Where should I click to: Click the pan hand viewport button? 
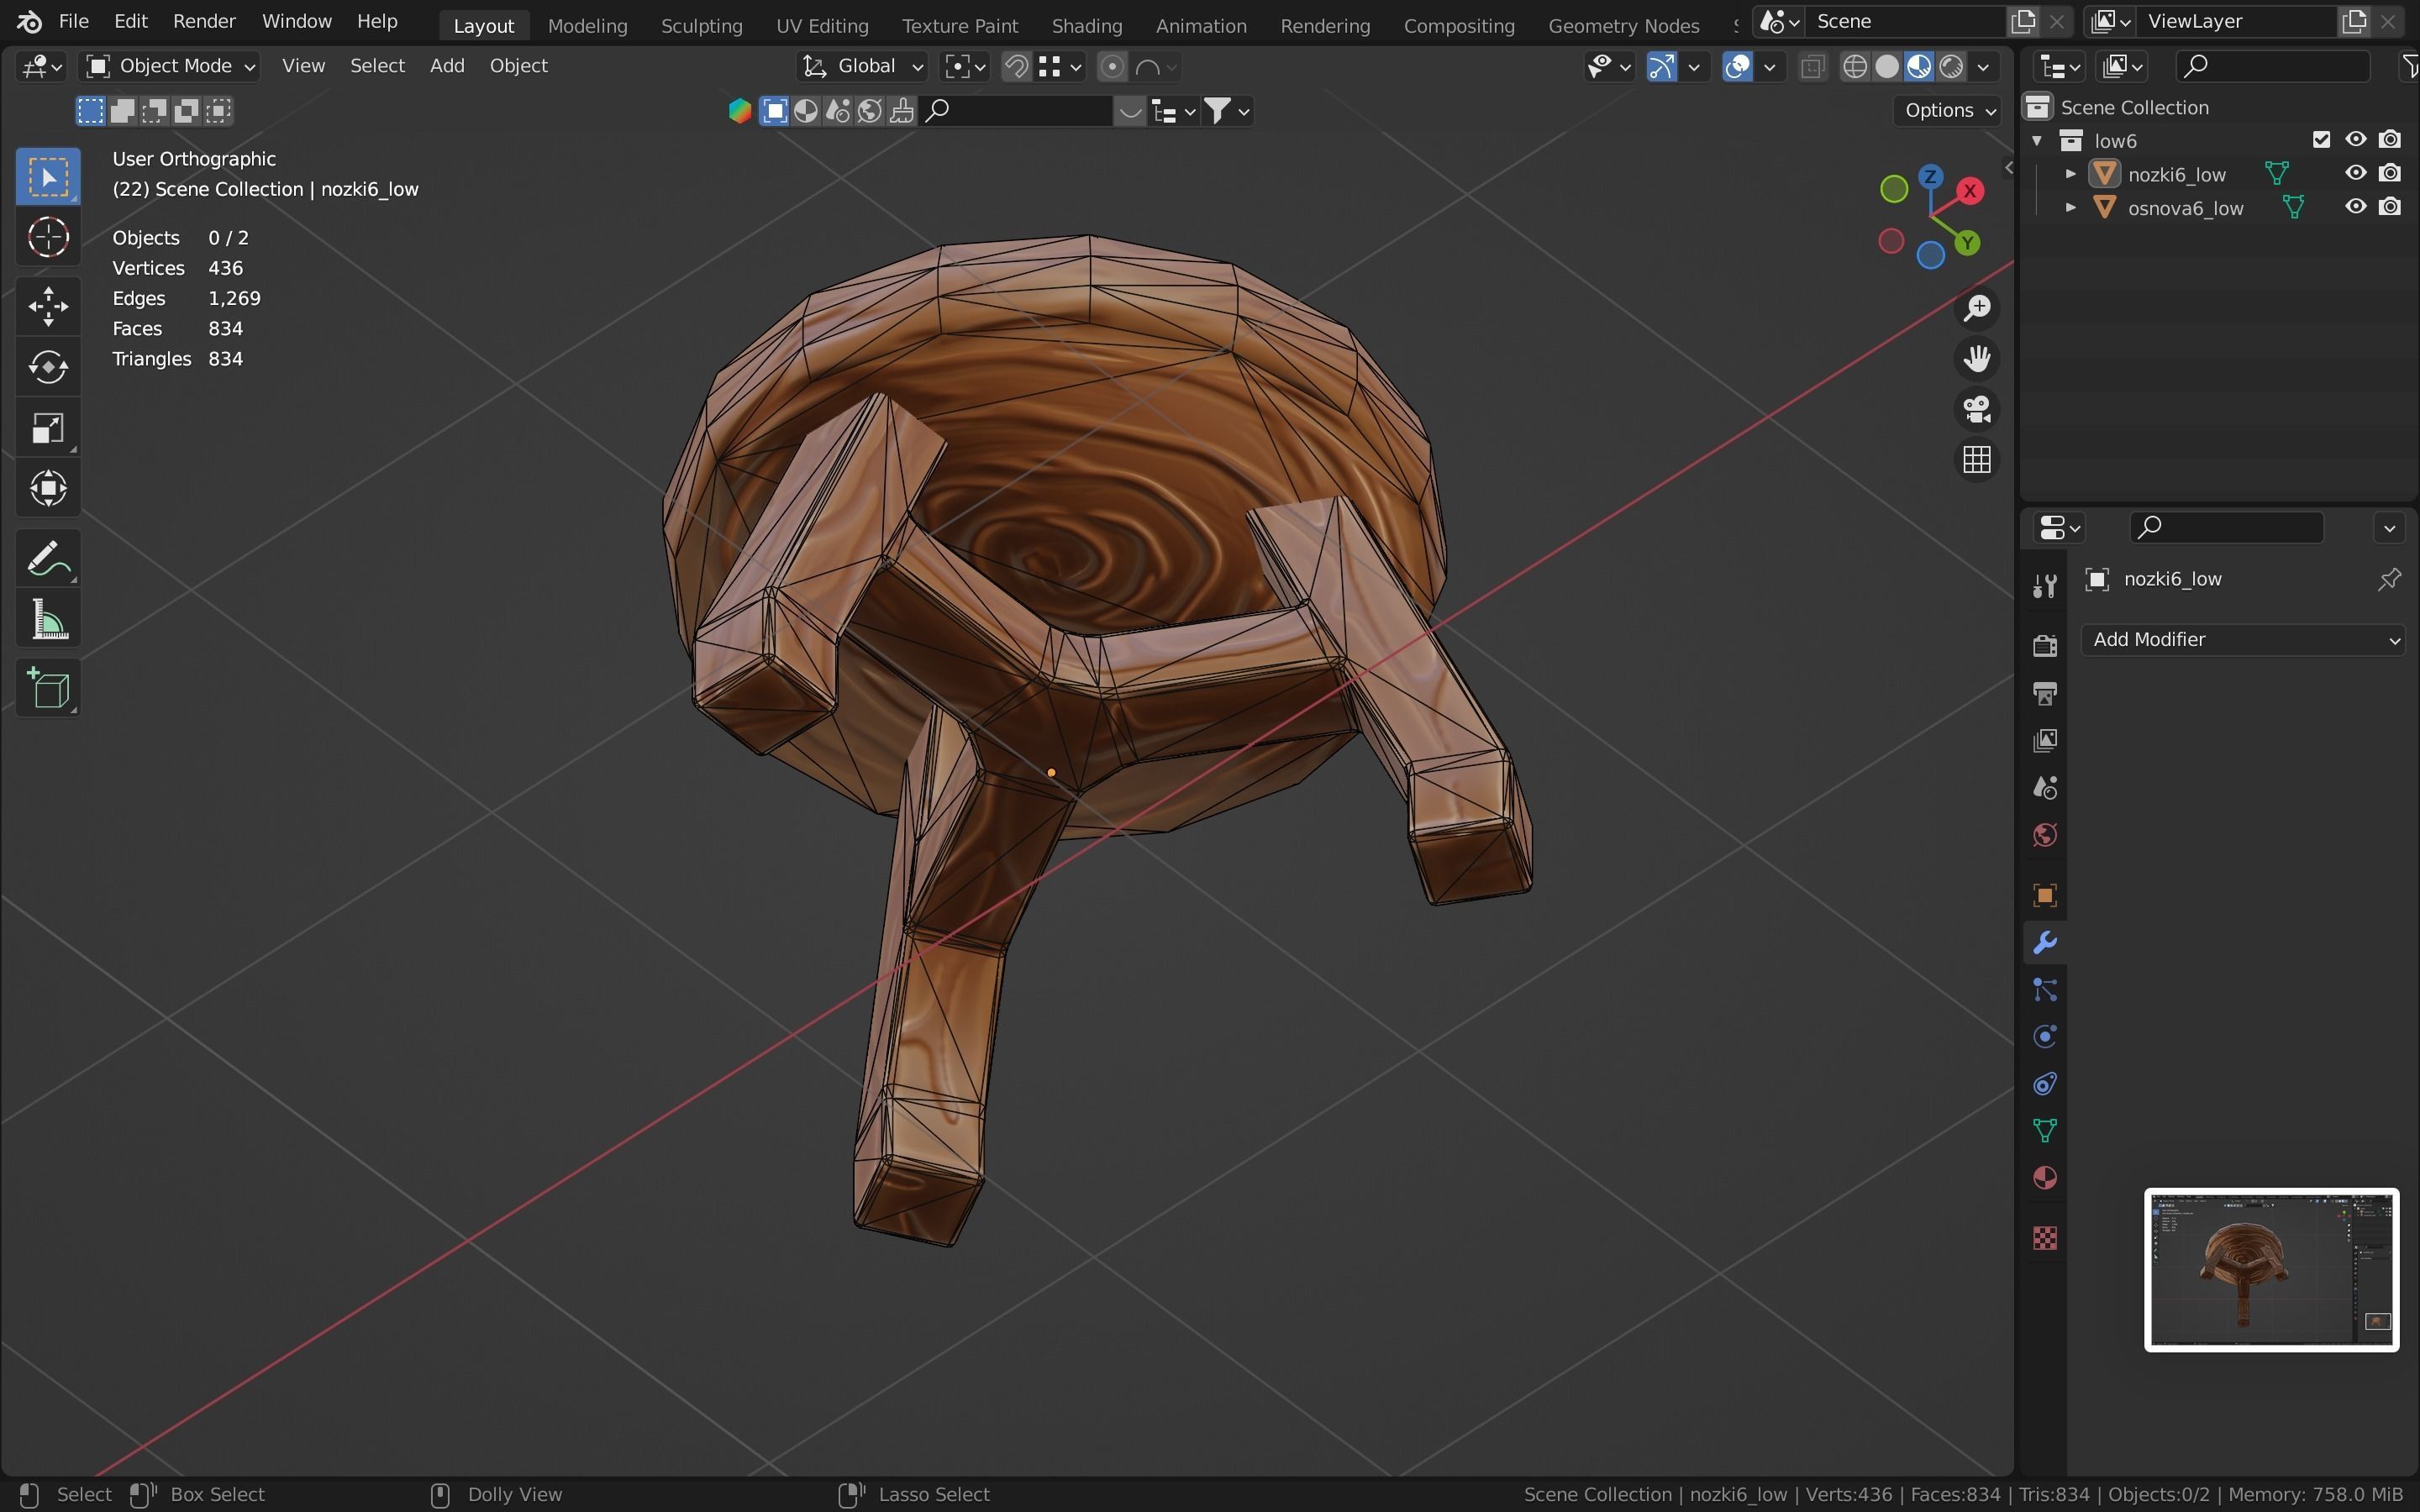[x=1977, y=359]
